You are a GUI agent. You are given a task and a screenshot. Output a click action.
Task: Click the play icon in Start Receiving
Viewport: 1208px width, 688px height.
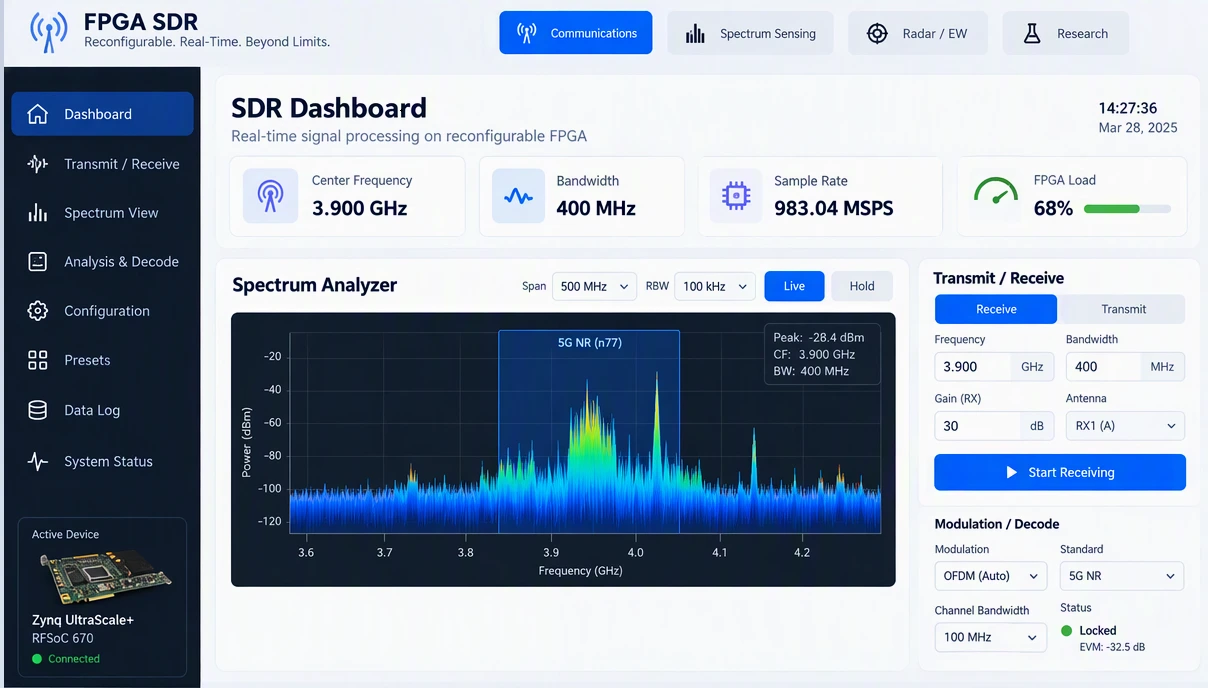click(1012, 472)
